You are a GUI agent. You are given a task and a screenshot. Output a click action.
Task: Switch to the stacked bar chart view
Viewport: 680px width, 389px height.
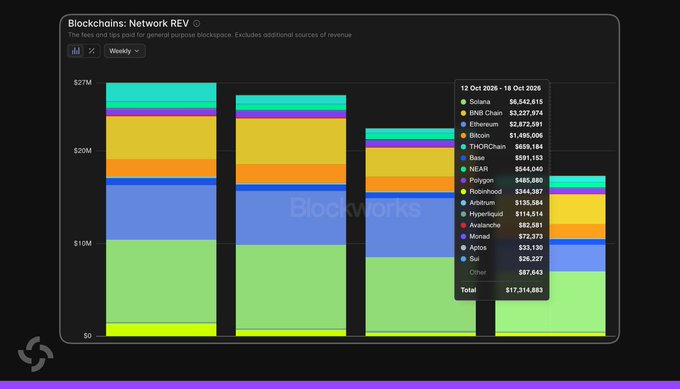76,51
